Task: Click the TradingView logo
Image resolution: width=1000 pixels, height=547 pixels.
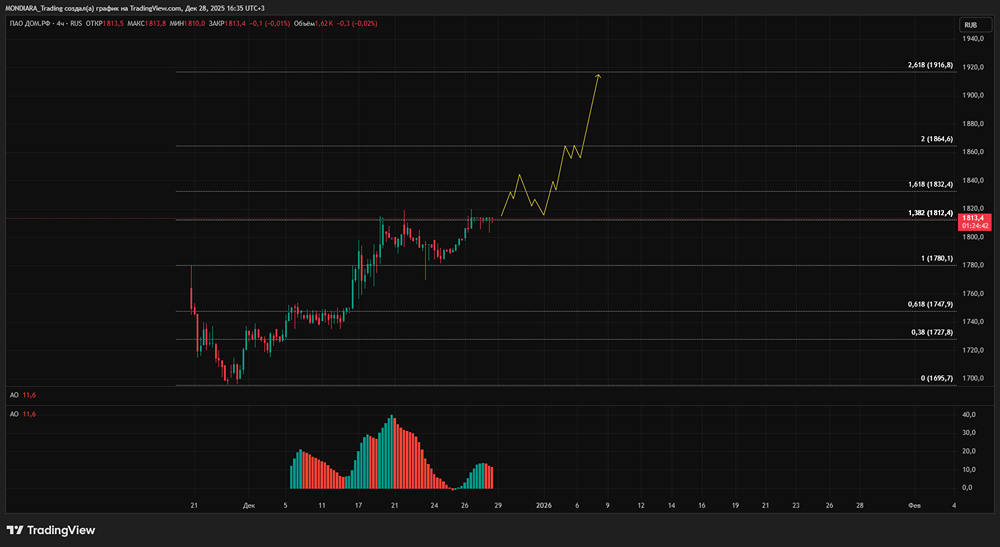Action: click(51, 530)
